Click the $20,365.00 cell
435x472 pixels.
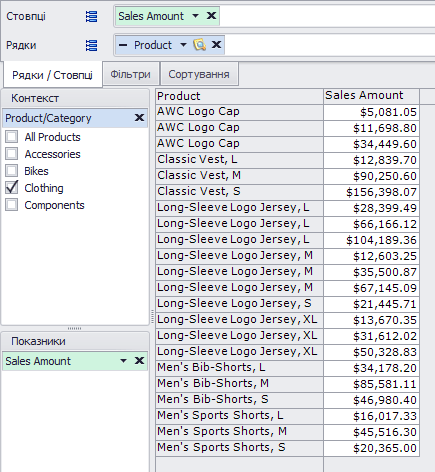click(371, 448)
